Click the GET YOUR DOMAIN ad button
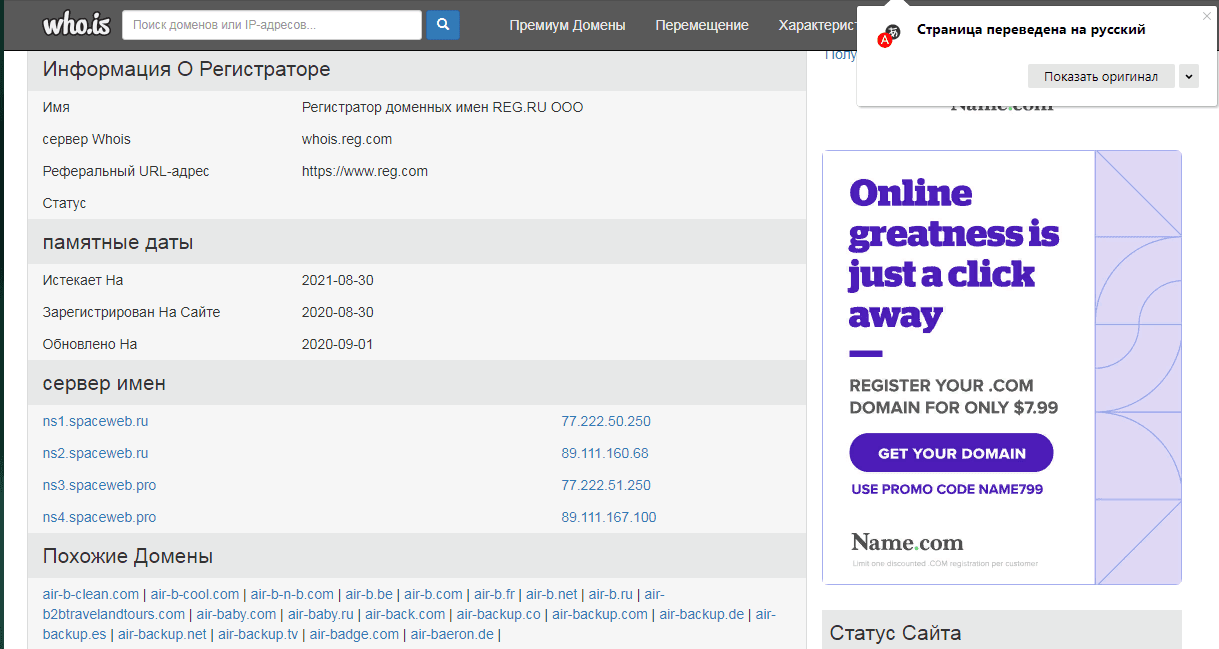The width and height of the screenshot is (1219, 649). [x=951, y=453]
